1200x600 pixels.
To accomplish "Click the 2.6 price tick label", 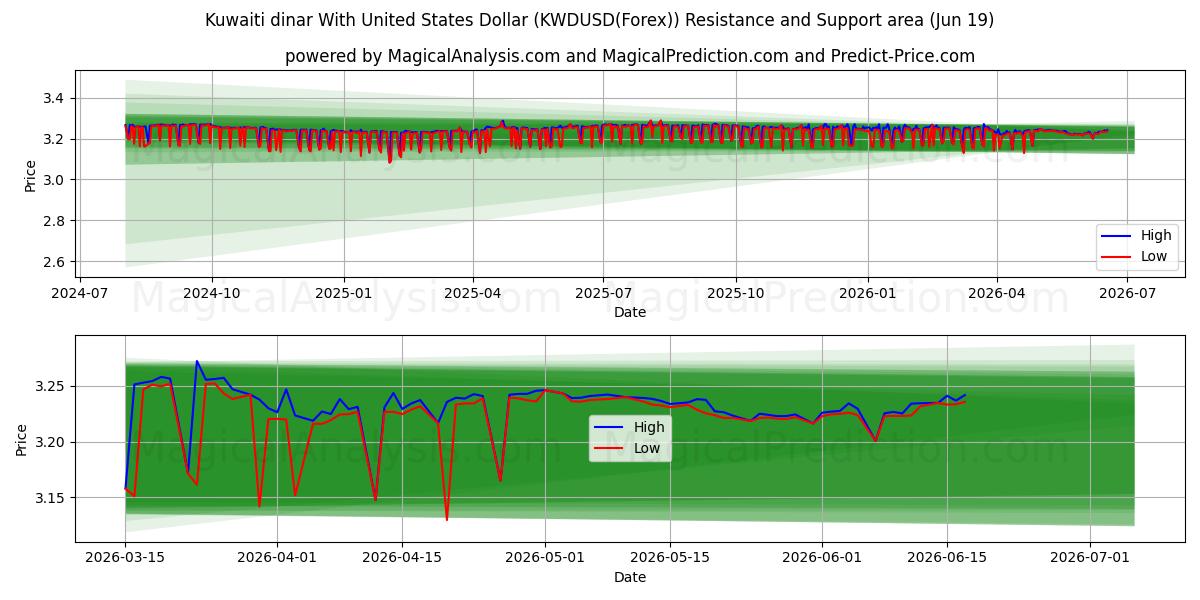I will coord(54,262).
